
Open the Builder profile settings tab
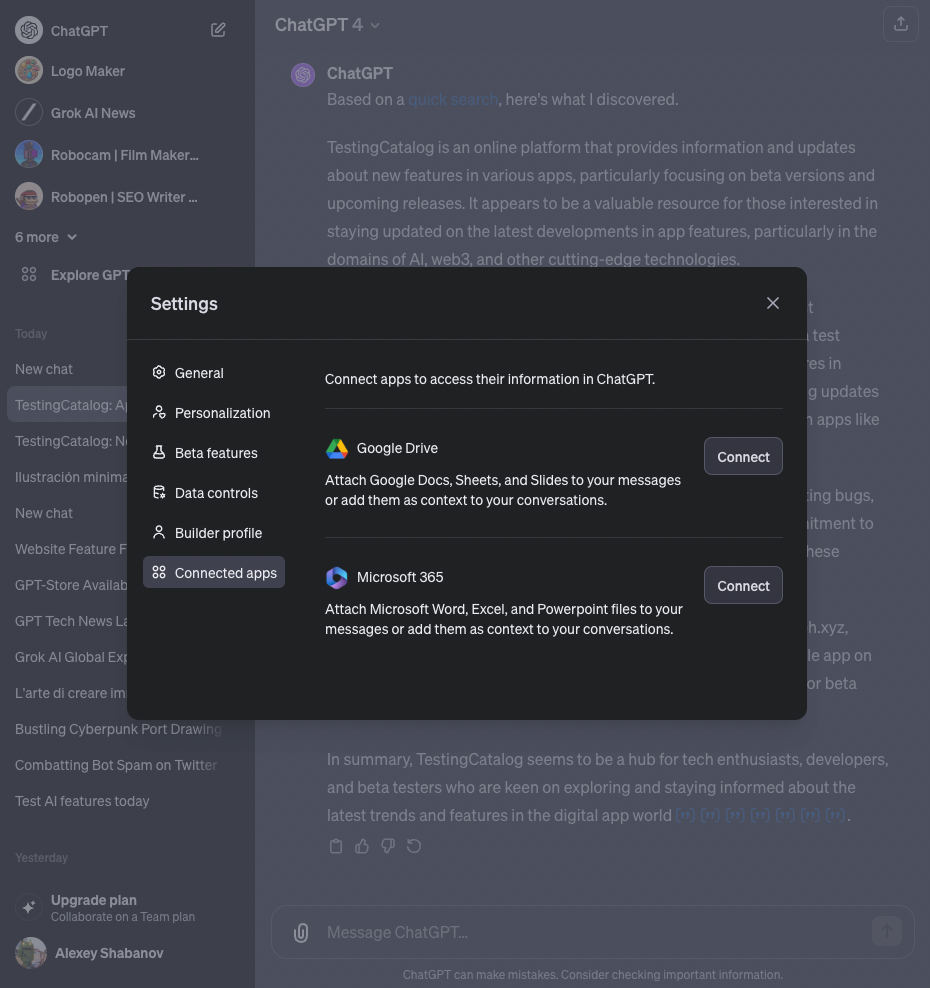[214, 532]
